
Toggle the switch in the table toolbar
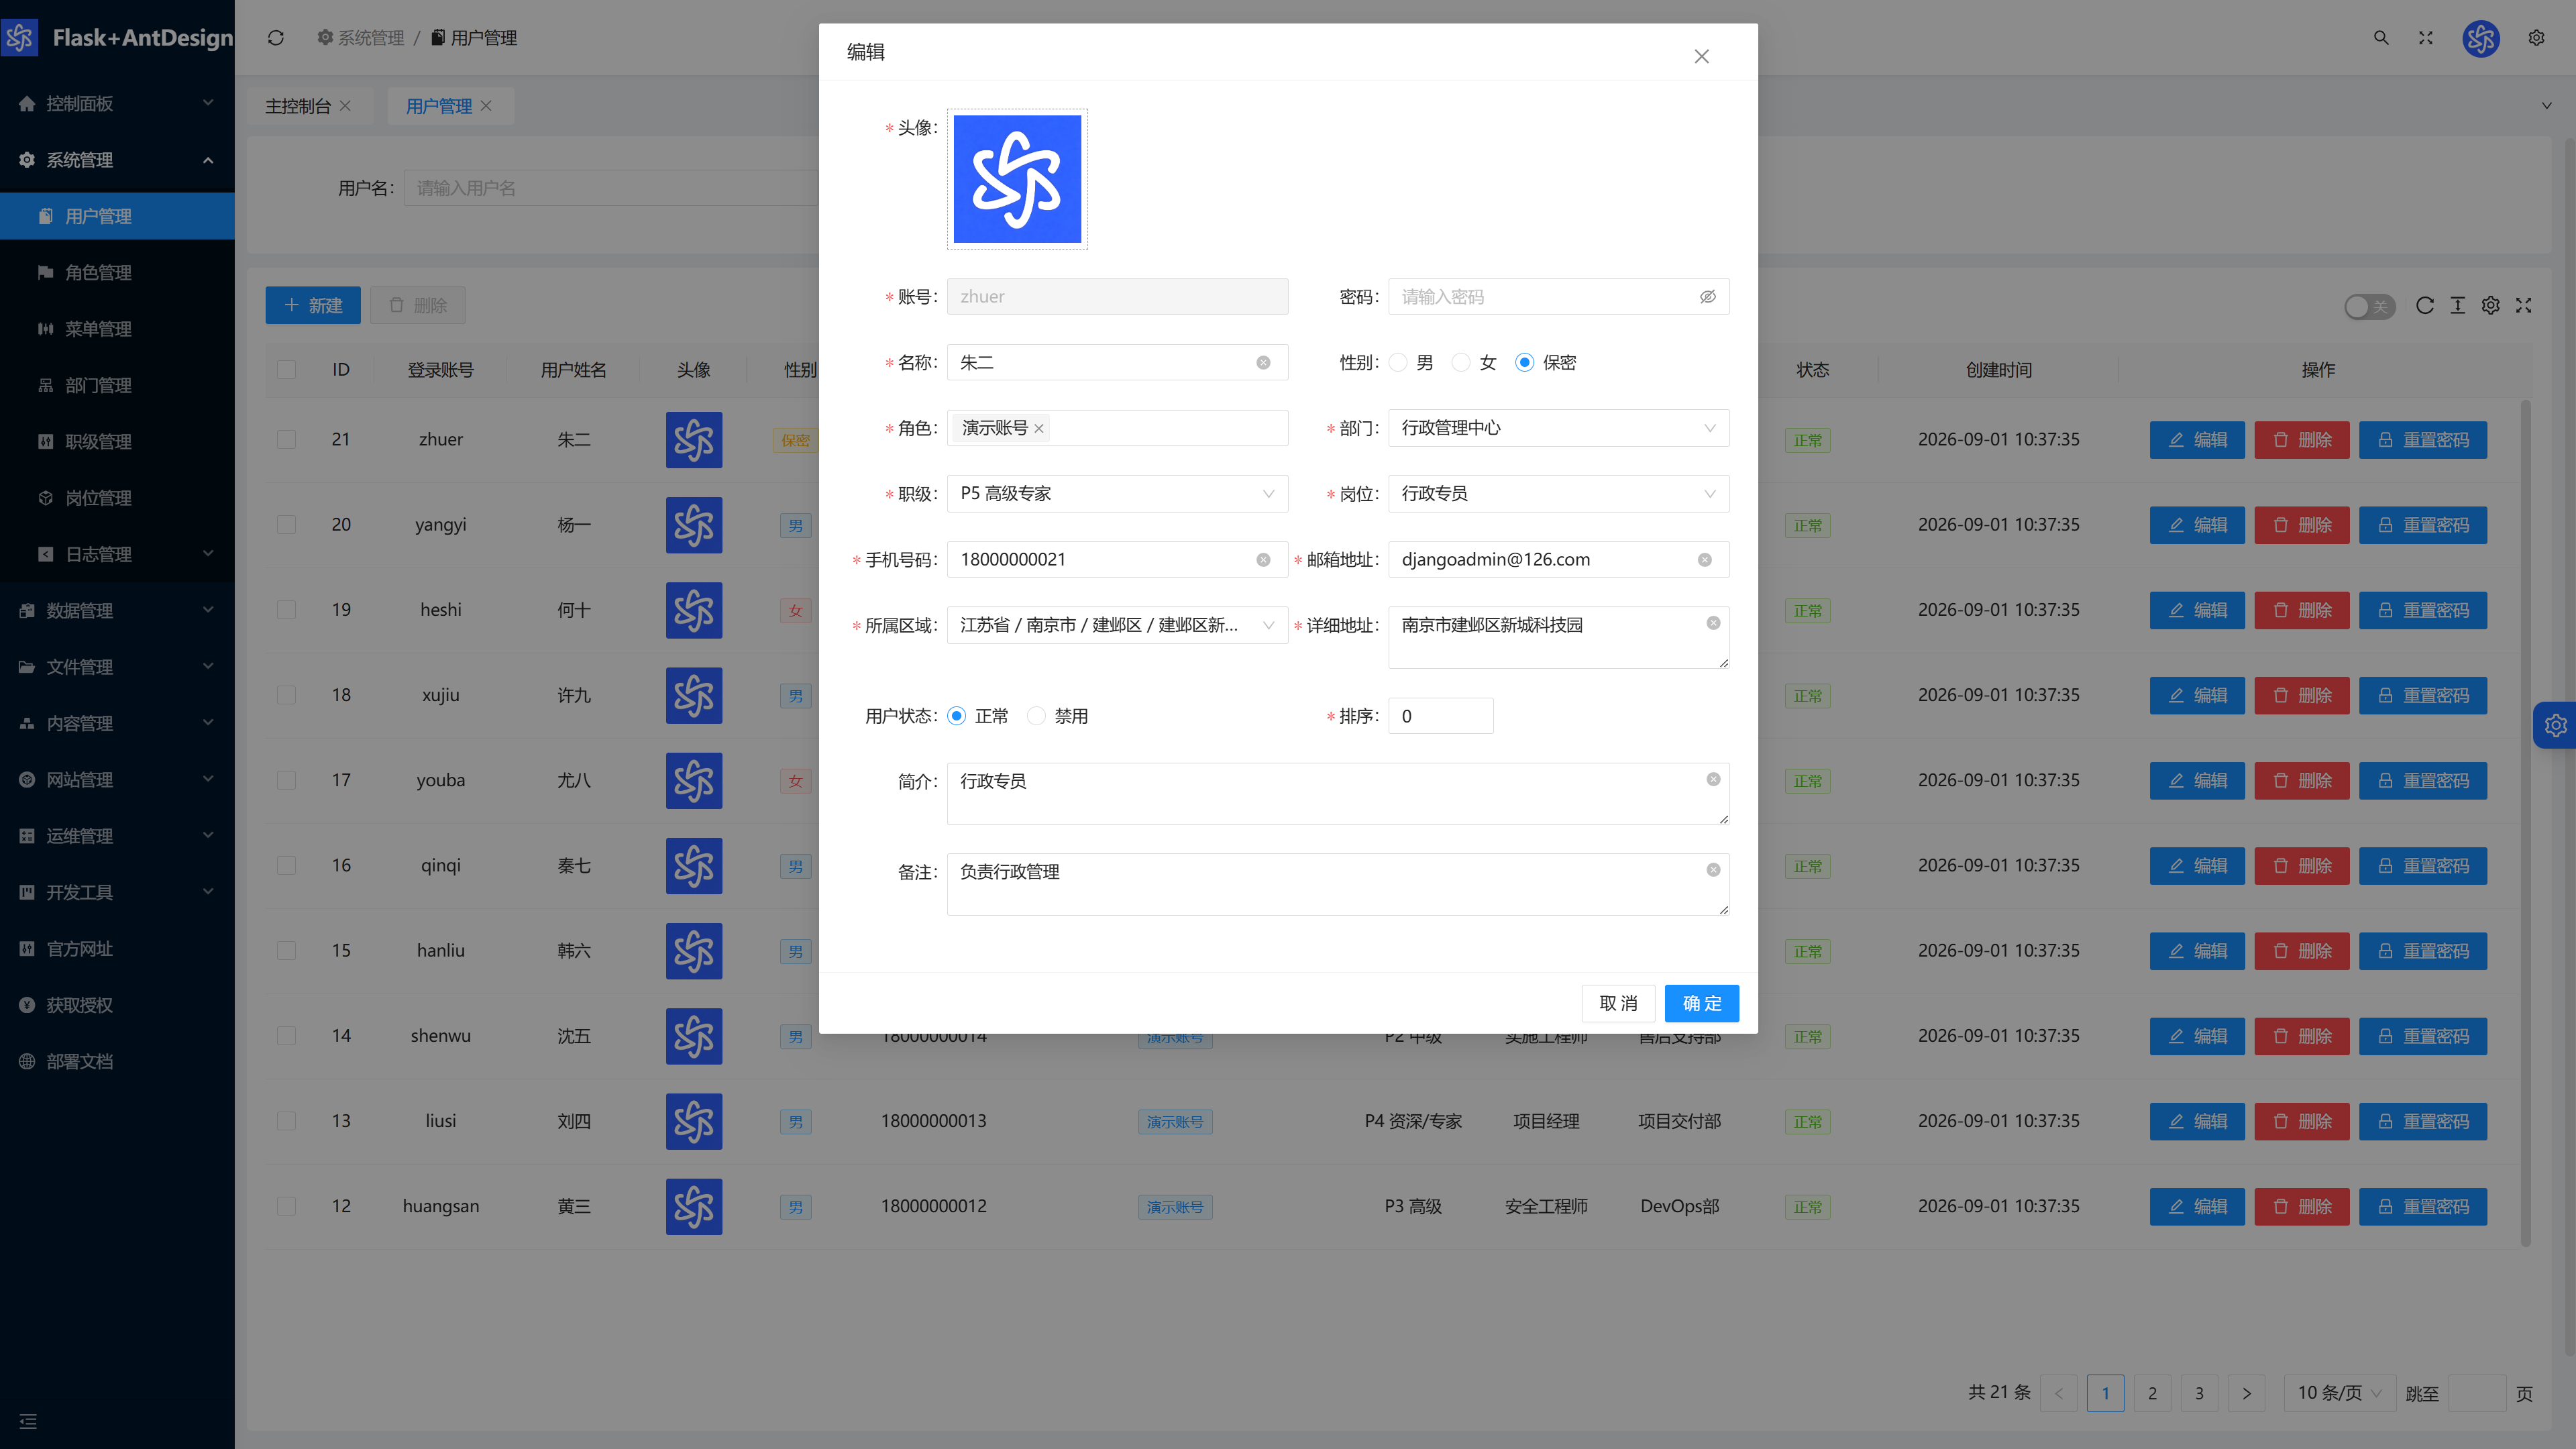(x=2369, y=307)
